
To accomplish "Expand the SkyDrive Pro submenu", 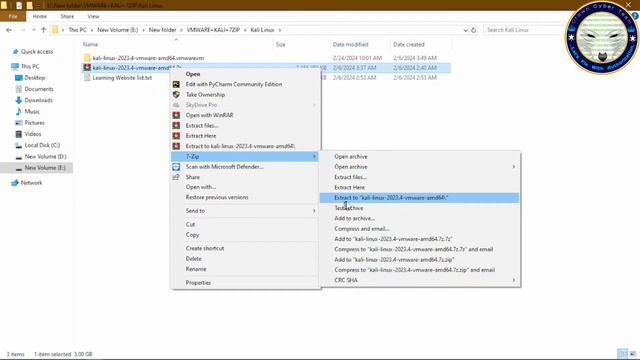I will [x=314, y=105].
